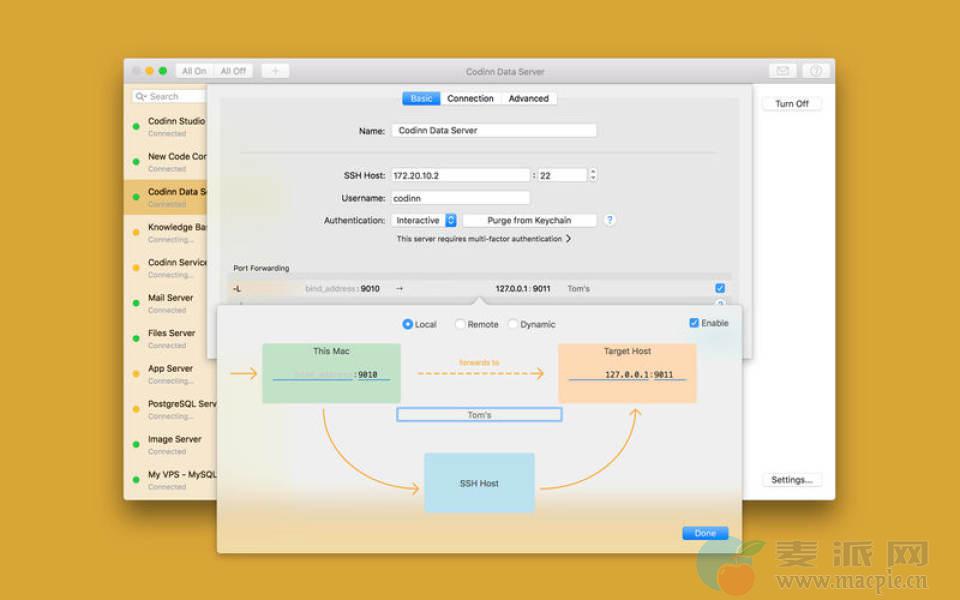The image size is (960, 600).
Task: Click the help question mark in toolbar
Action: click(x=816, y=71)
